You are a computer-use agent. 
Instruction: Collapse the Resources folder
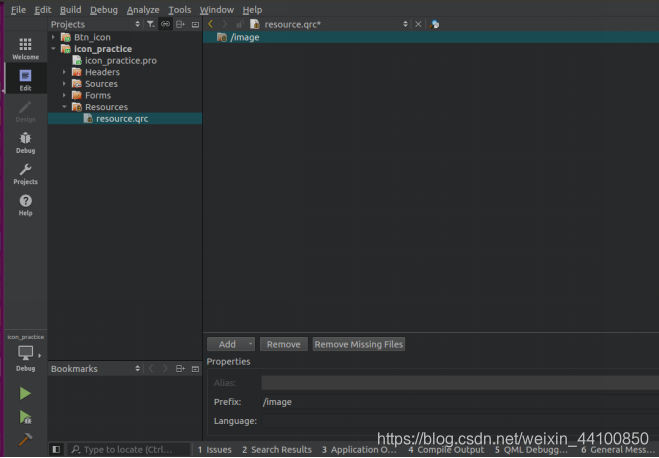pos(64,107)
